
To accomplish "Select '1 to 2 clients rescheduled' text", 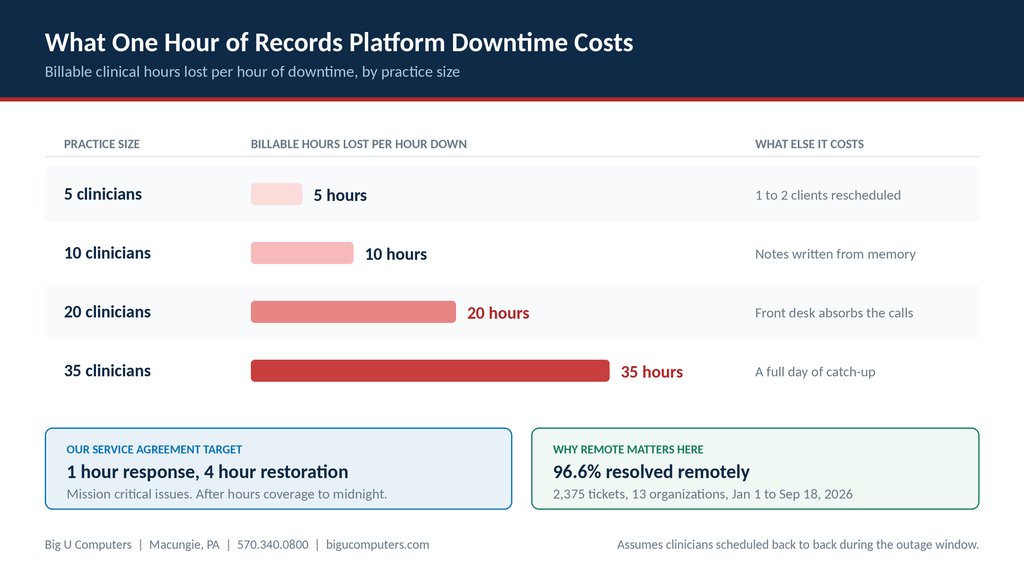I will pos(827,195).
